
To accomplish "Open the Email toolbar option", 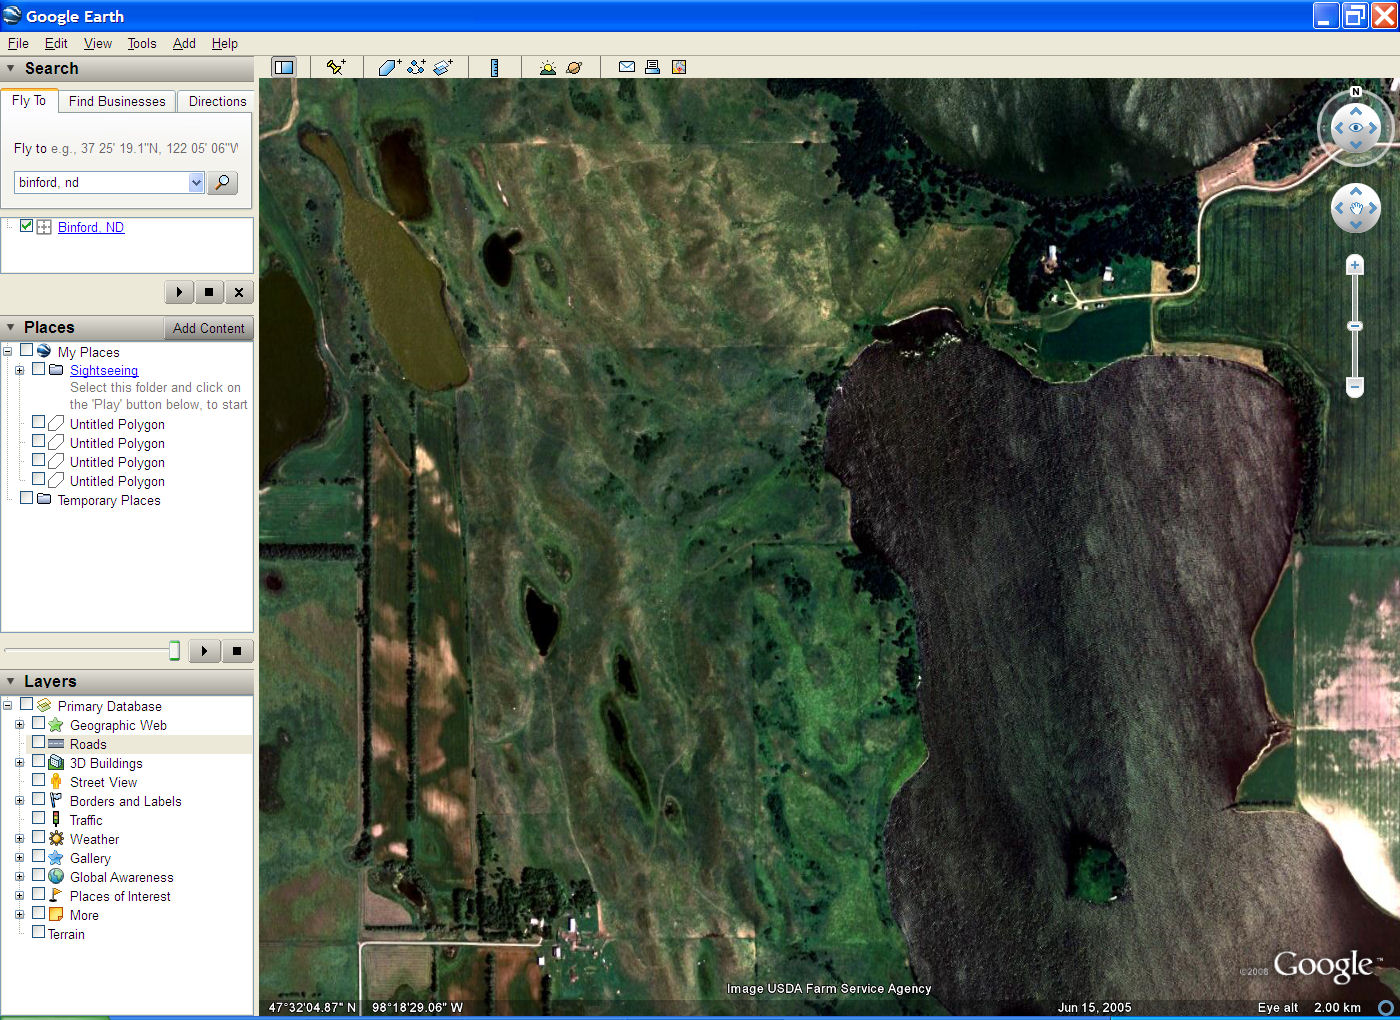I will coord(627,67).
